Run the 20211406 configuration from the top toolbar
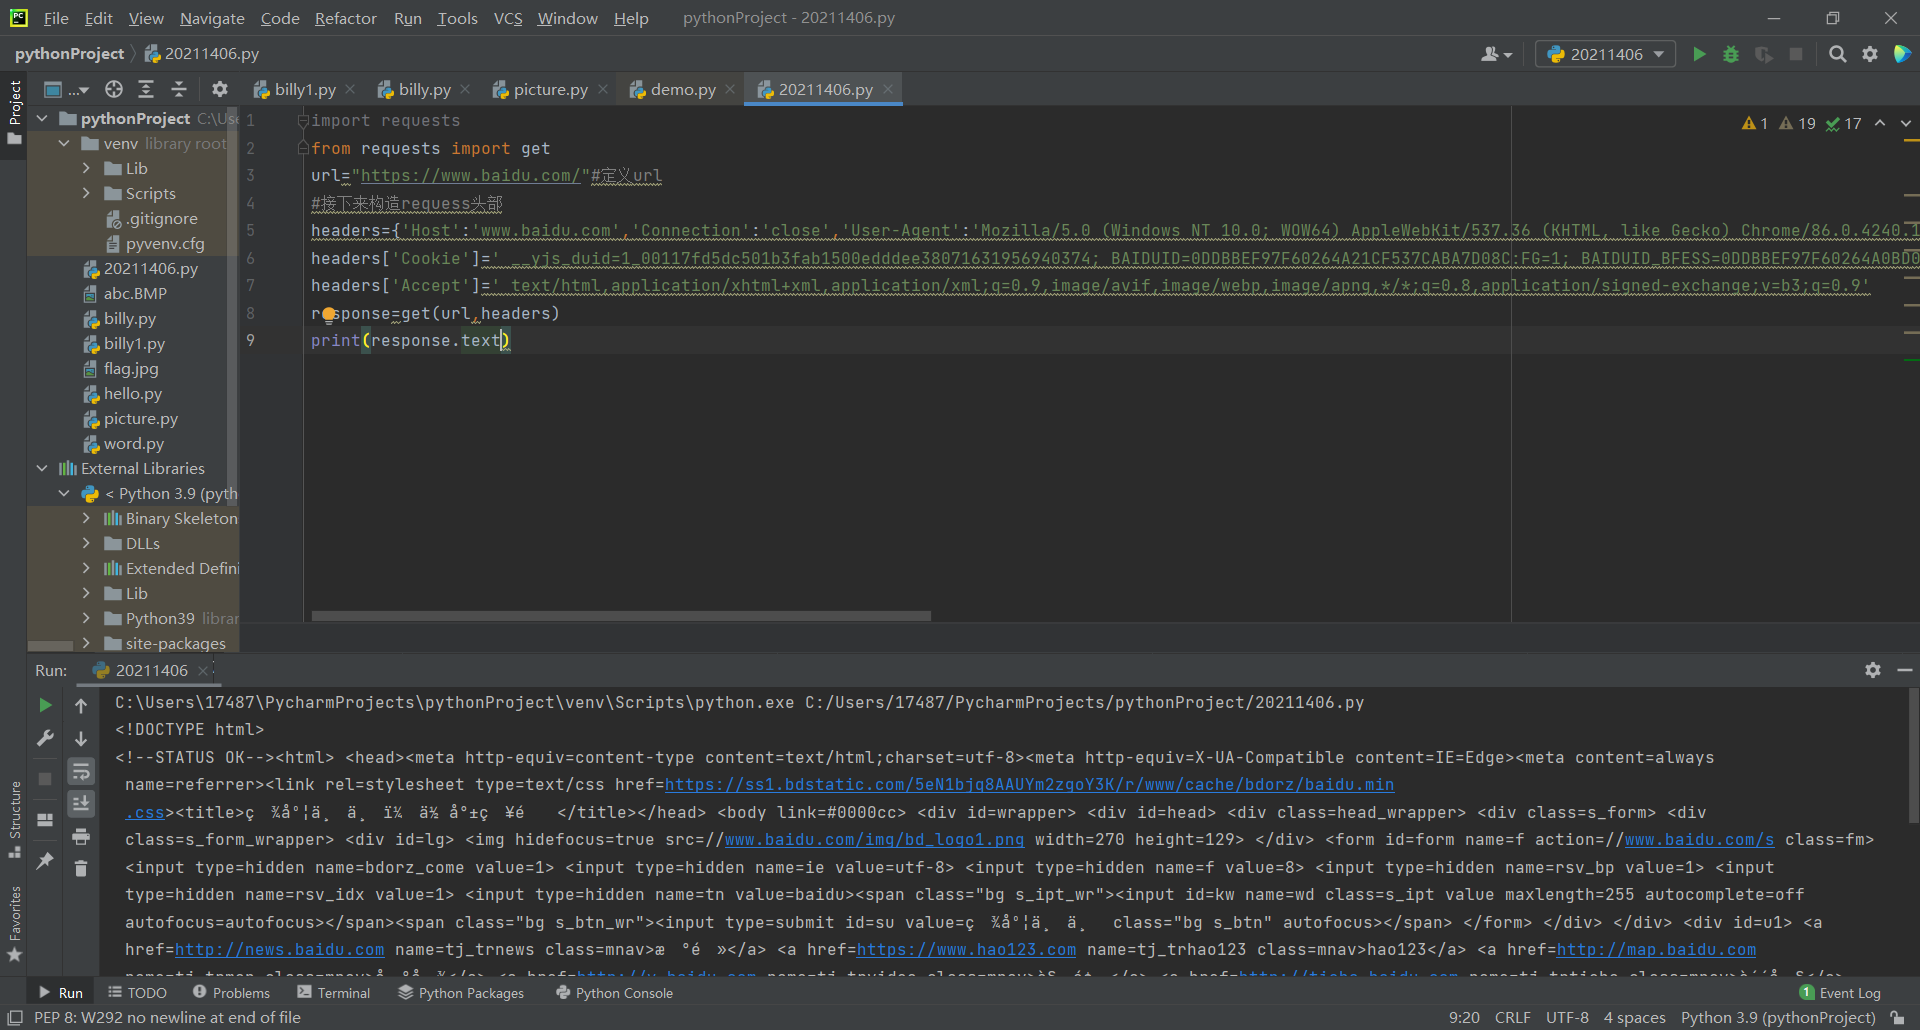Viewport: 1920px width, 1030px height. (1699, 54)
